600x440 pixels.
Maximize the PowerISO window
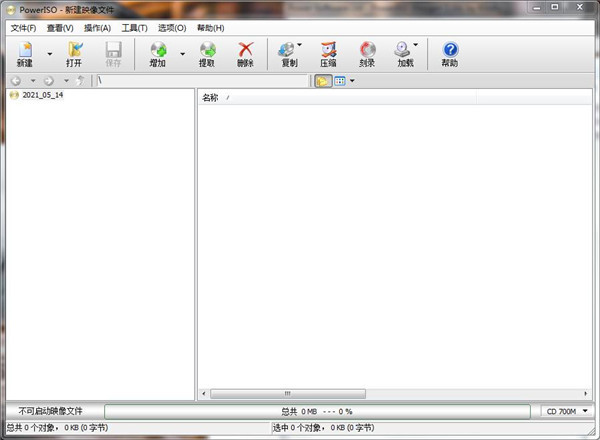click(x=554, y=7)
